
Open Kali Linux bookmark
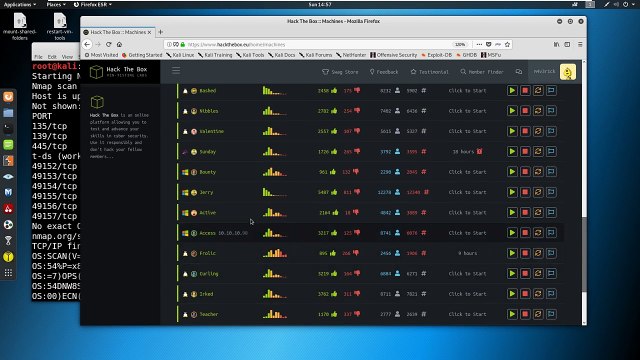tap(180, 55)
